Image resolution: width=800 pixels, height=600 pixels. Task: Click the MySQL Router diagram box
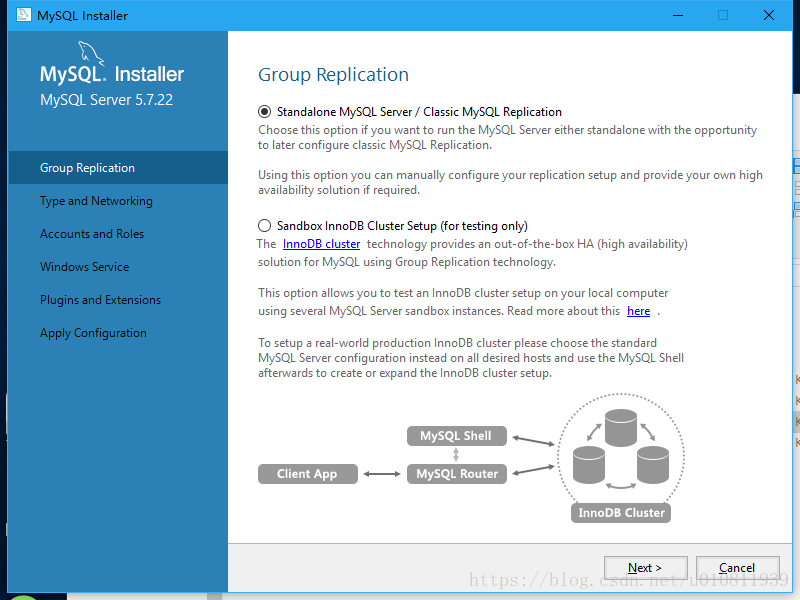point(457,473)
